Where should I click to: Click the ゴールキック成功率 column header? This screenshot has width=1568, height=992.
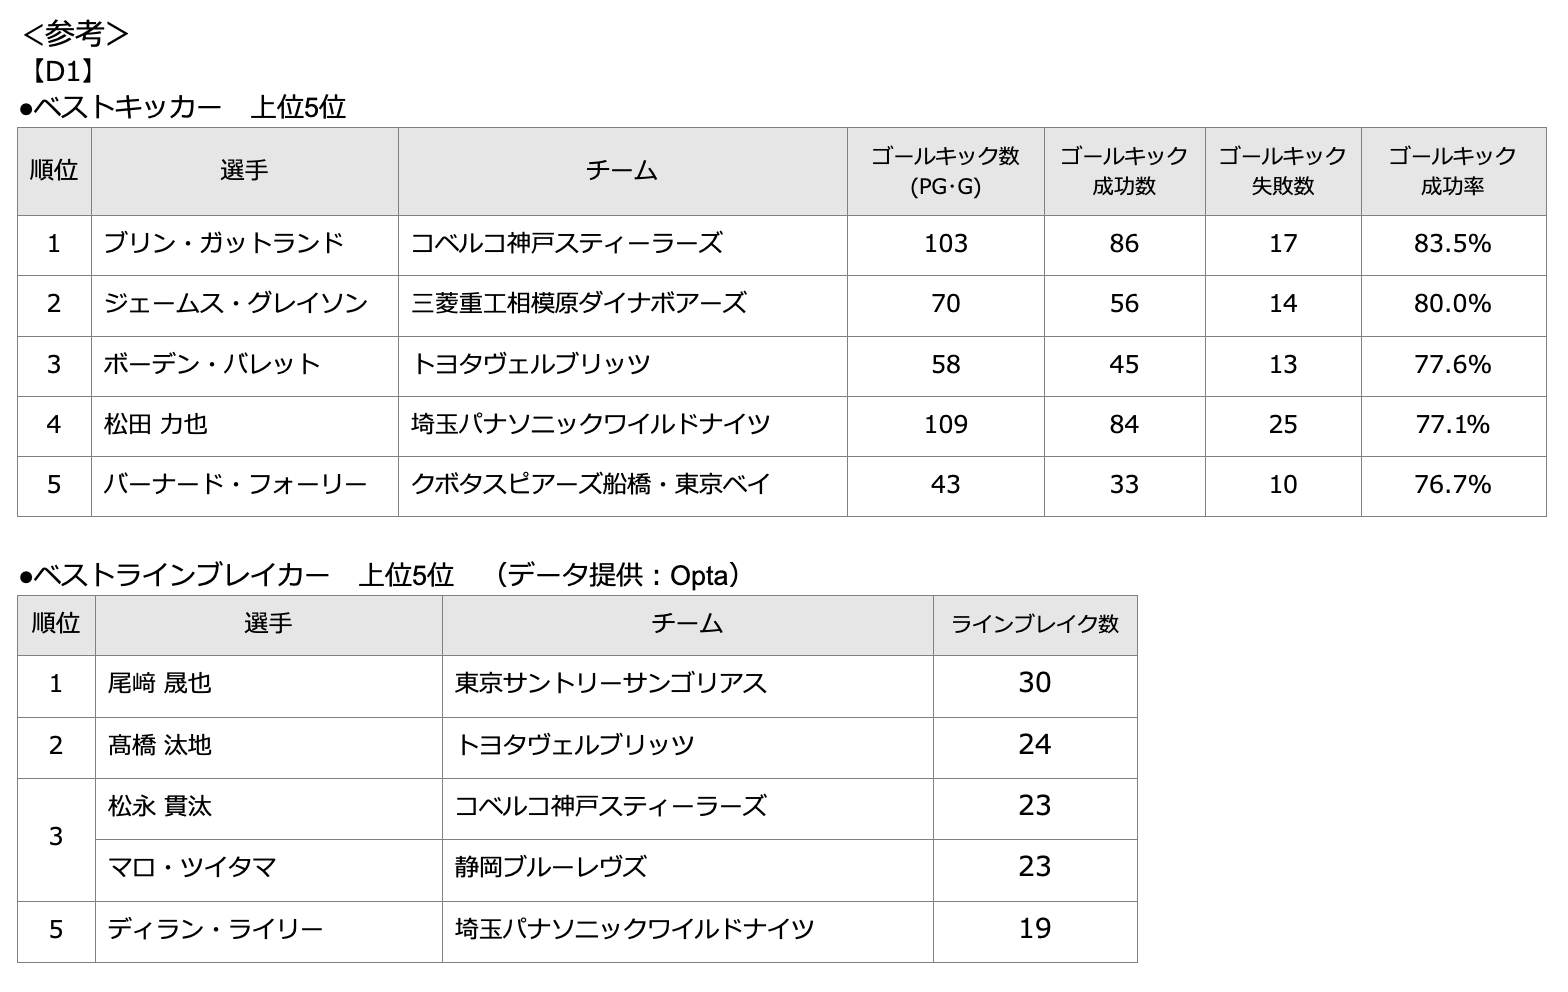(x=1452, y=170)
